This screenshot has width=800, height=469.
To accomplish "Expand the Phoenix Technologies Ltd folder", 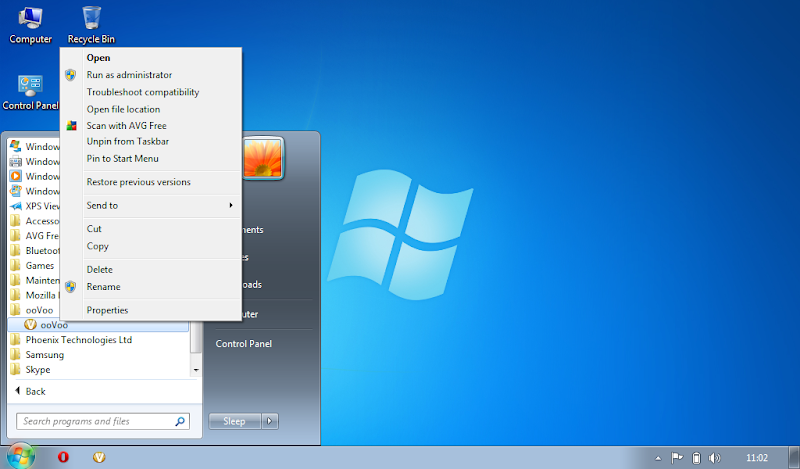I will (x=78, y=340).
